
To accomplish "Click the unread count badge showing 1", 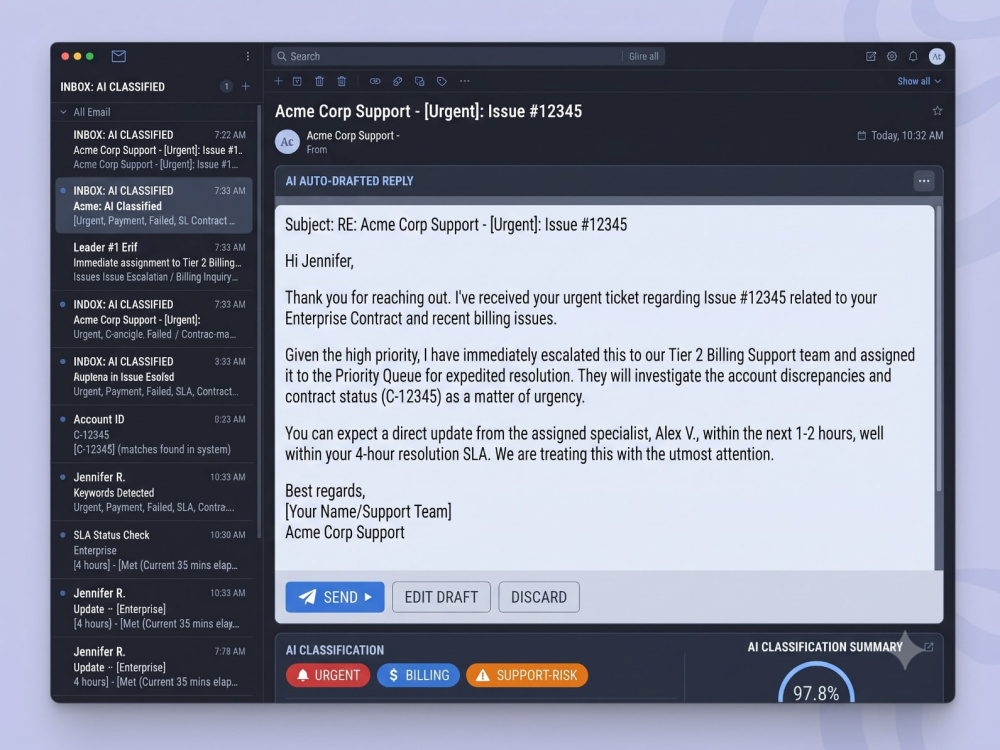I will pyautogui.click(x=226, y=86).
